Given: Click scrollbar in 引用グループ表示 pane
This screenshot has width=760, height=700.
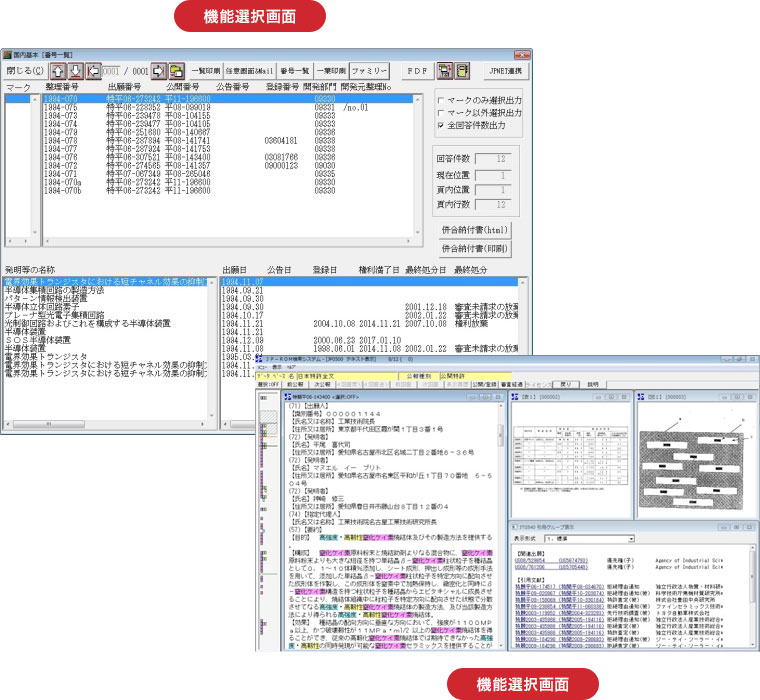Looking at the screenshot, I should pyautogui.click(x=753, y=596).
